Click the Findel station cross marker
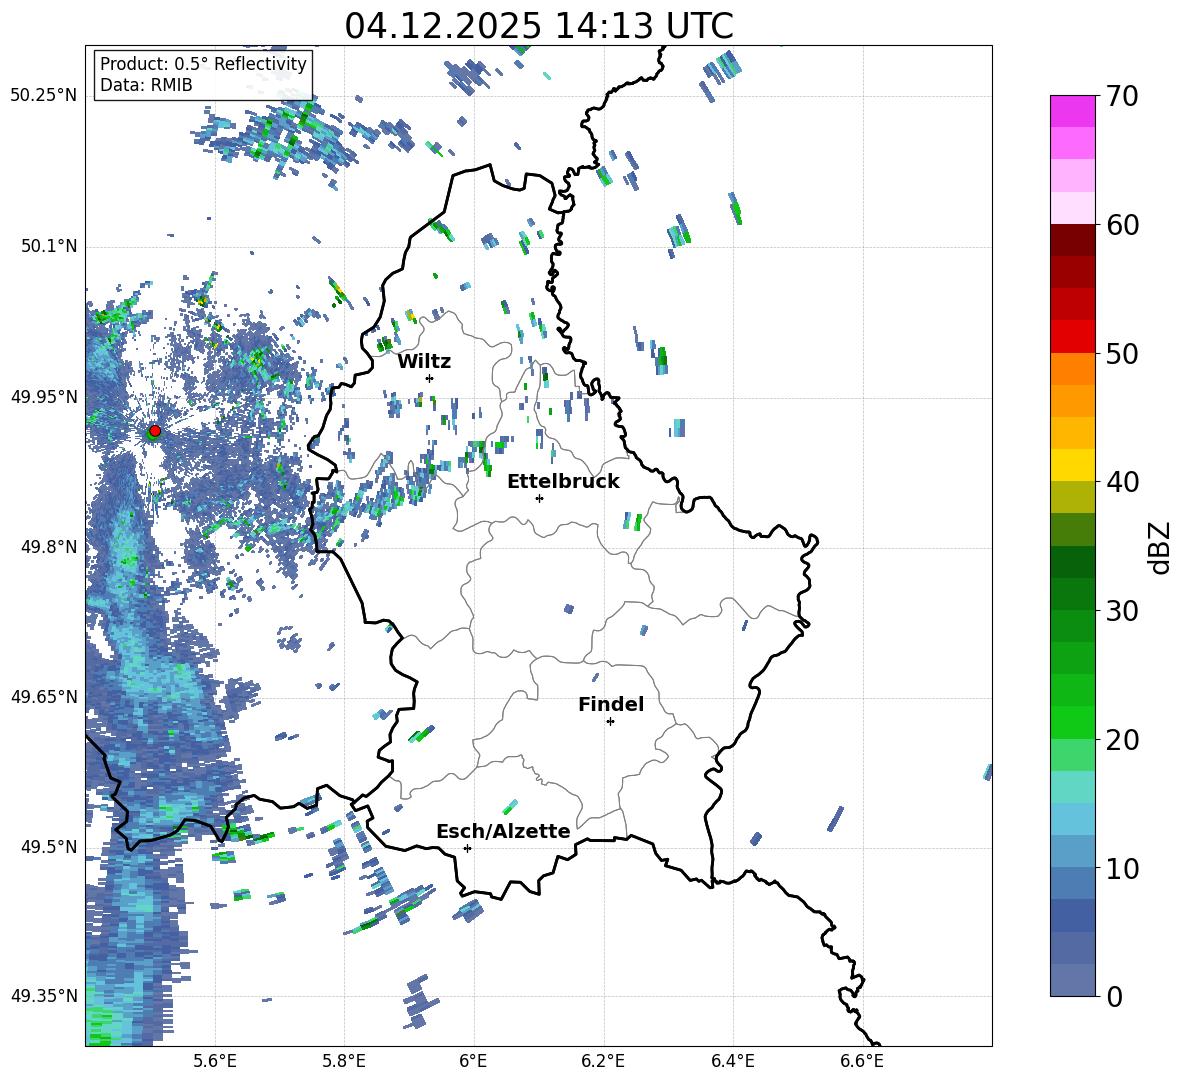1184x1081 pixels. (x=610, y=722)
